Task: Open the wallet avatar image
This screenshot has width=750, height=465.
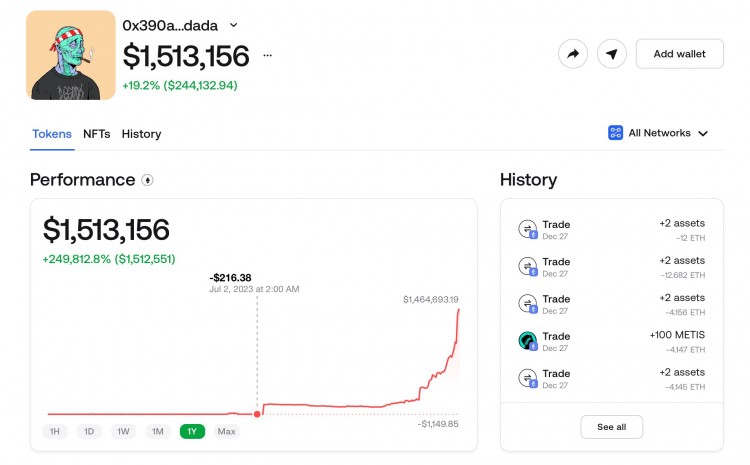Action: point(71,55)
